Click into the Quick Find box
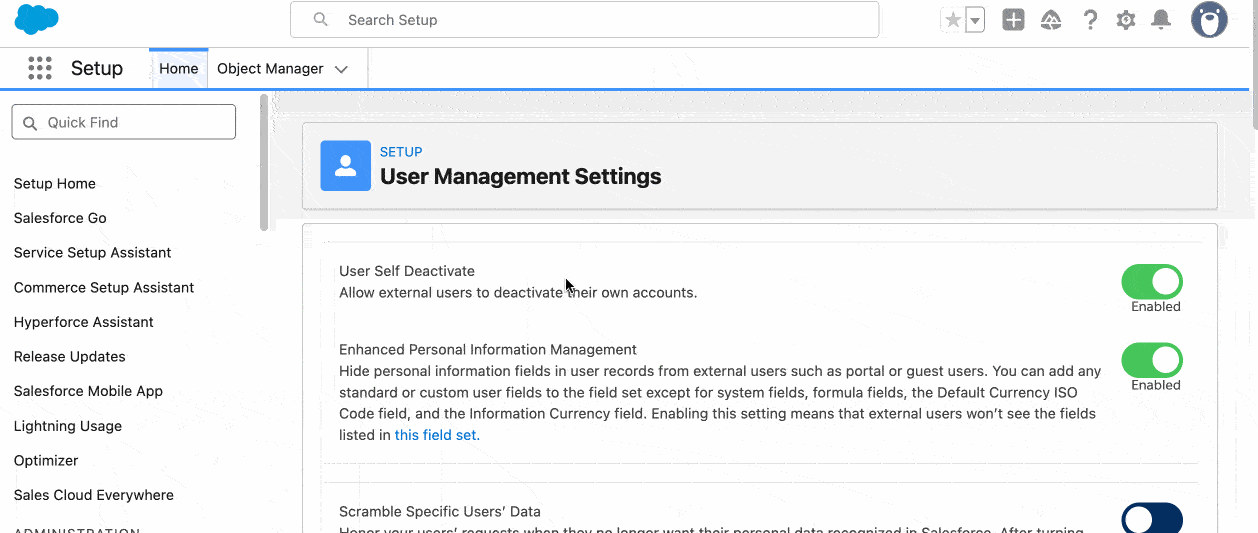Screen dimensions: 1258x533 (x=124, y=122)
